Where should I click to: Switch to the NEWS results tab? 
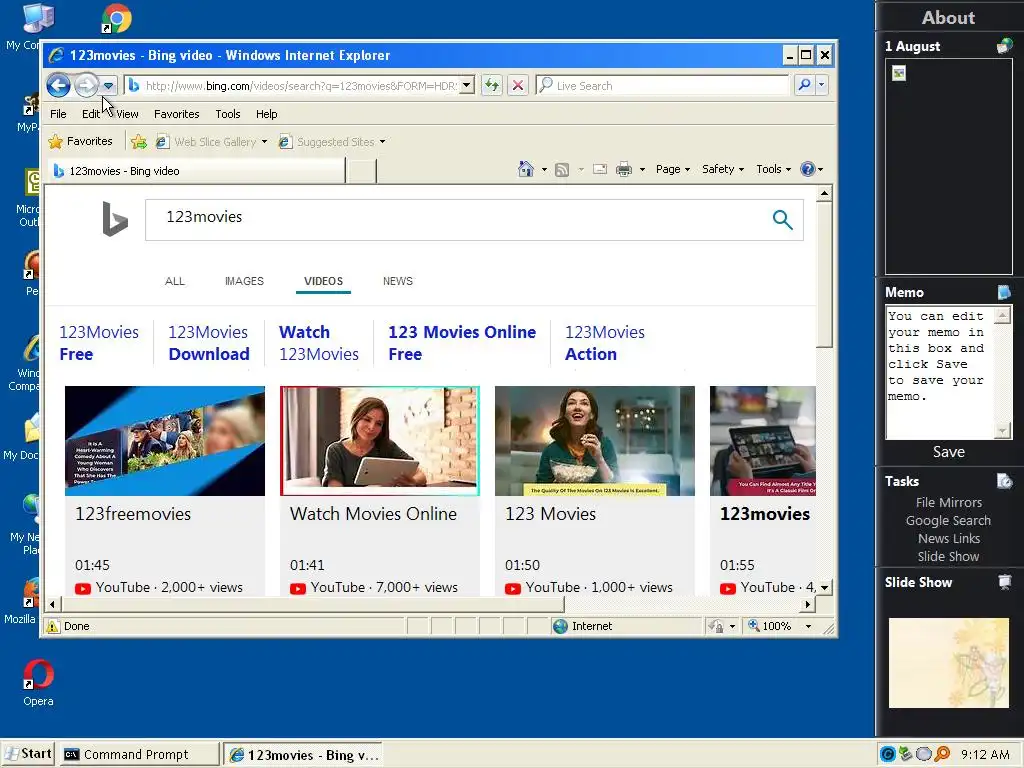(398, 281)
